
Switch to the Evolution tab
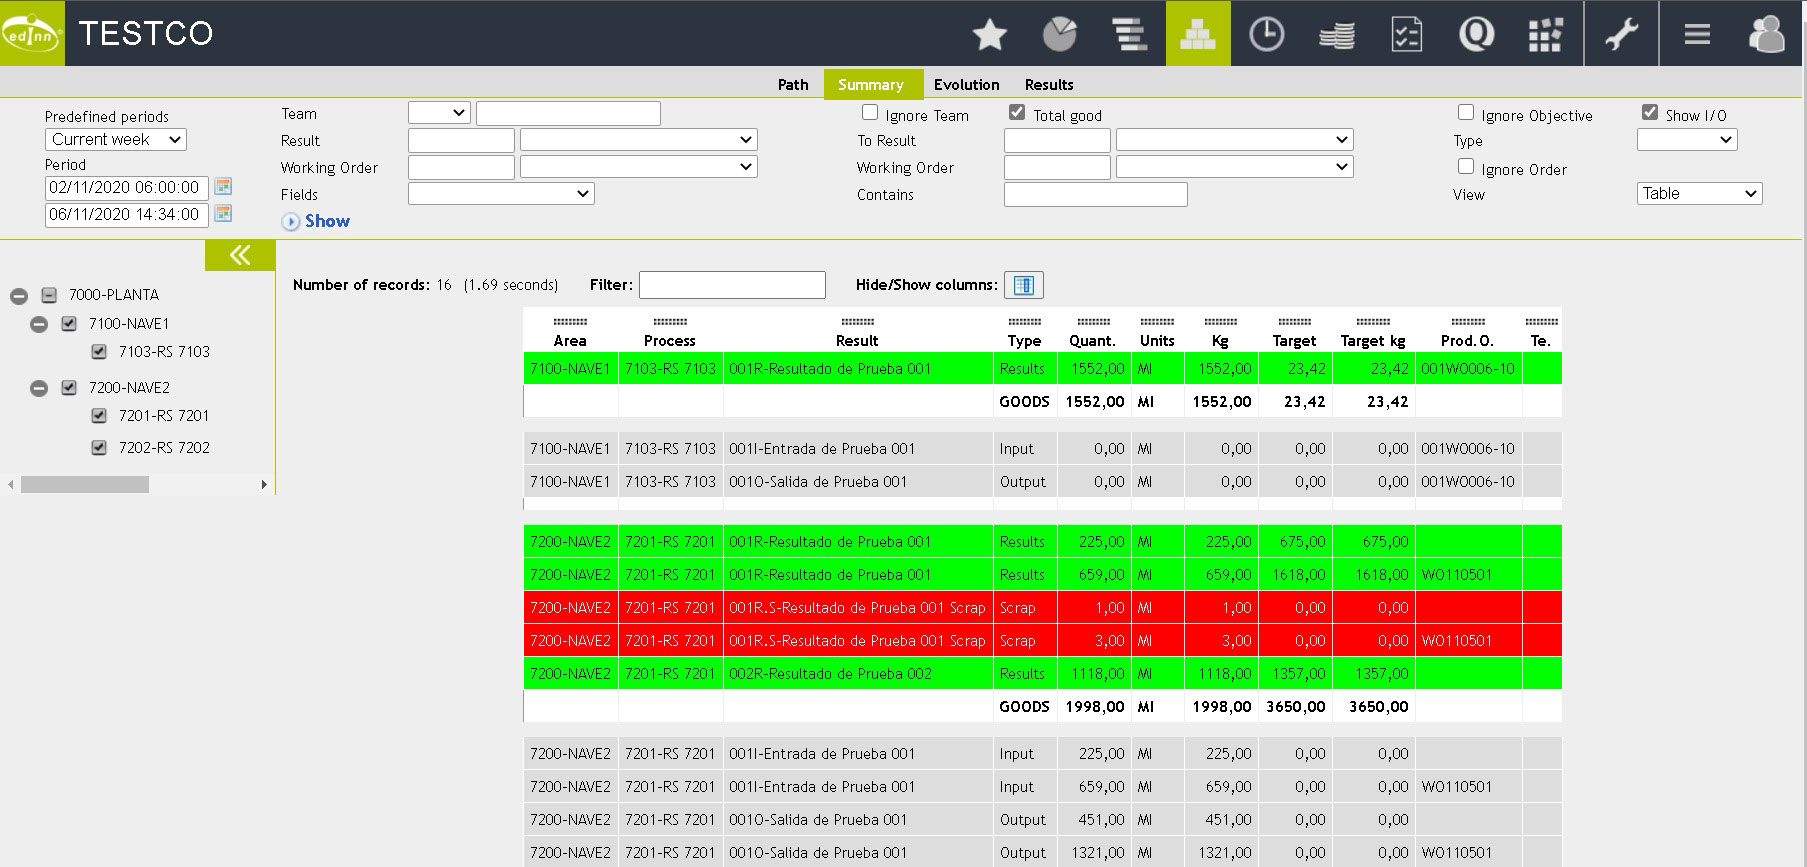click(x=967, y=85)
